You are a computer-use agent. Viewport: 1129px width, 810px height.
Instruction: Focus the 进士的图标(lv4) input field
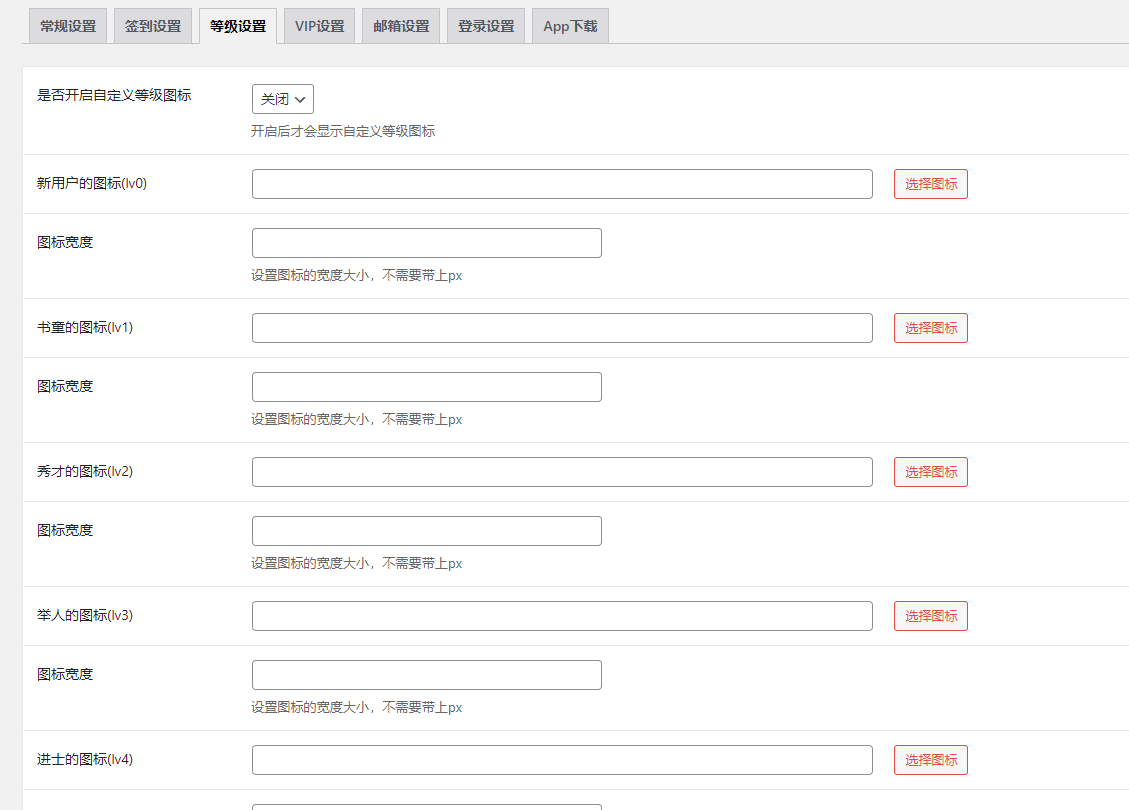pos(562,760)
